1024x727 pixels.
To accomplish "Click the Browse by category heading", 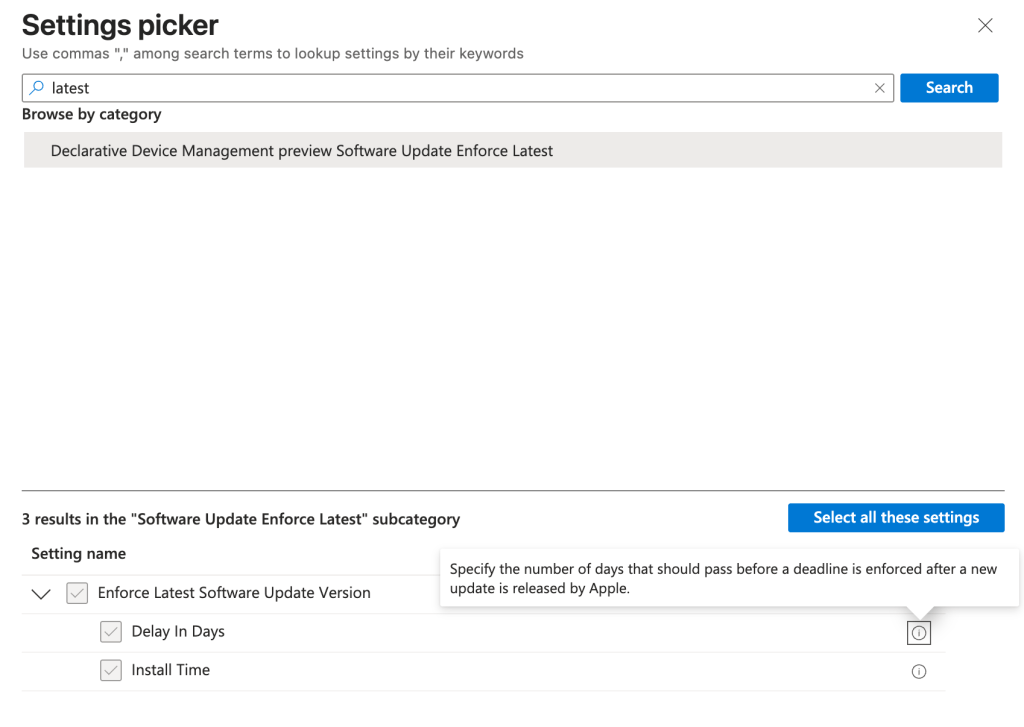I will coord(92,115).
